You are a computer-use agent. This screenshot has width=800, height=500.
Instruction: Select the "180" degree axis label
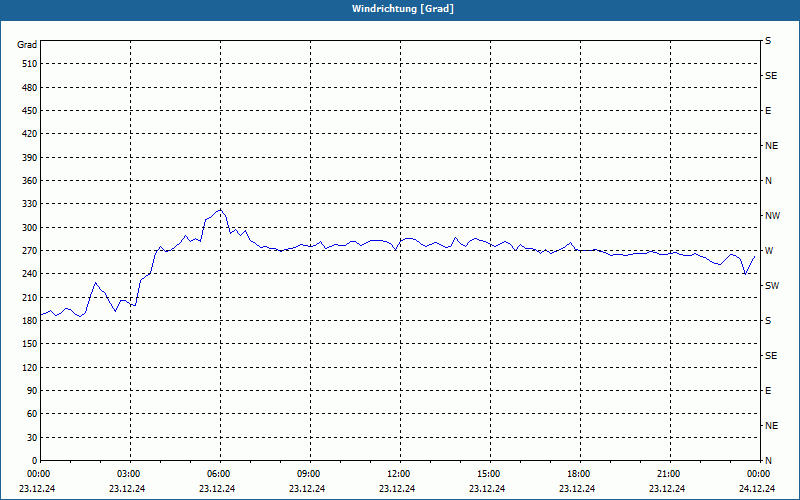pos(30,321)
